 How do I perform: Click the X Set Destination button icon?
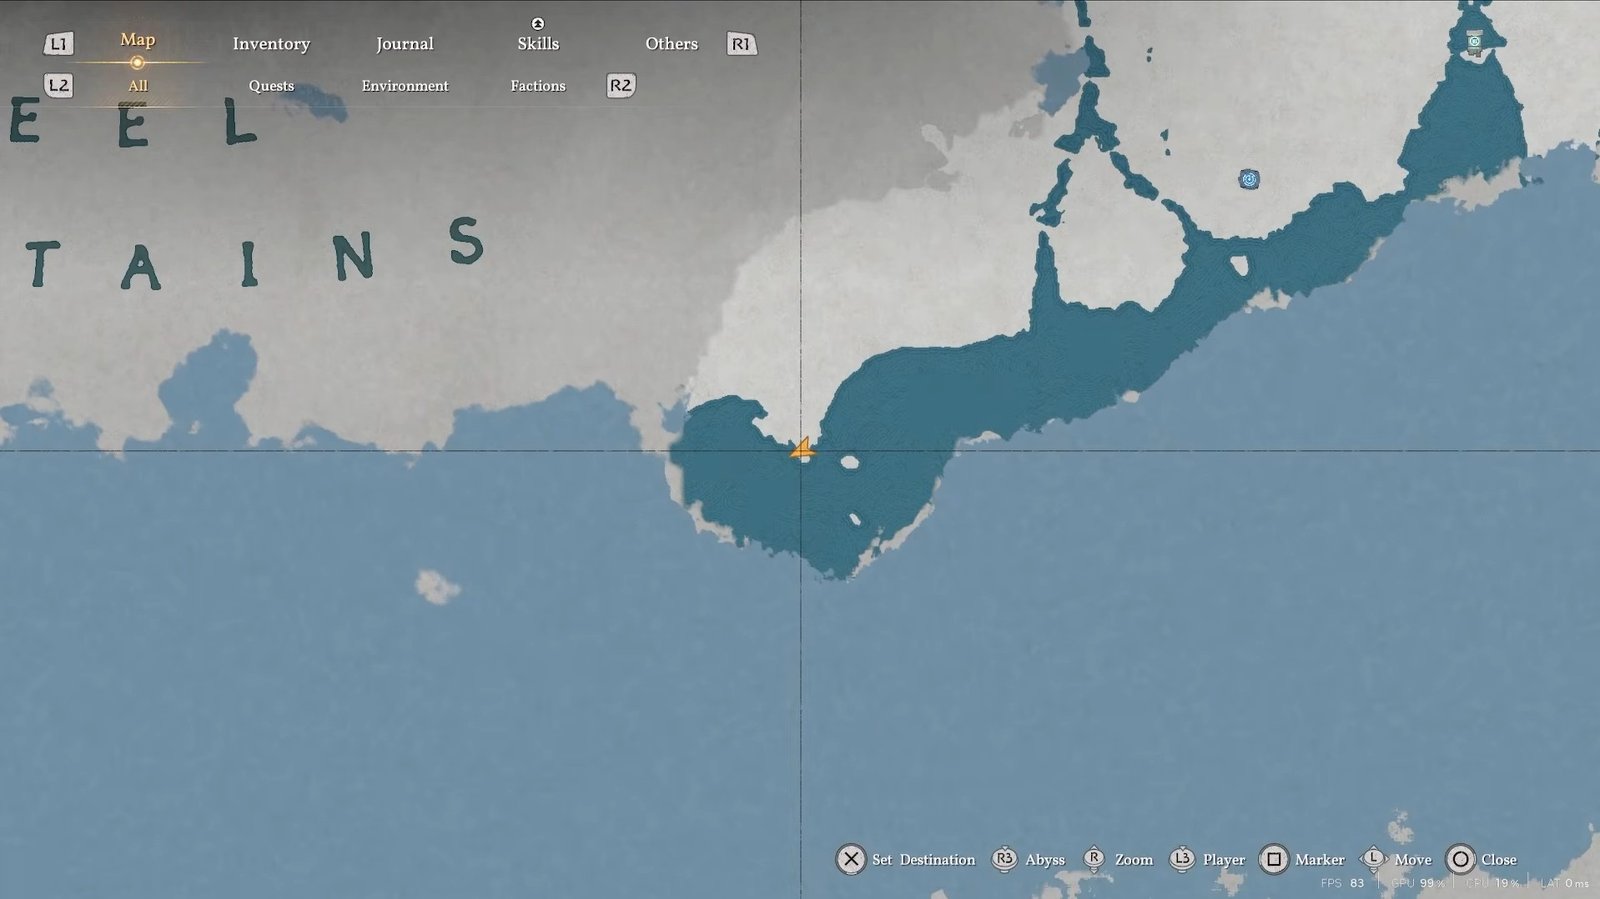(x=851, y=859)
